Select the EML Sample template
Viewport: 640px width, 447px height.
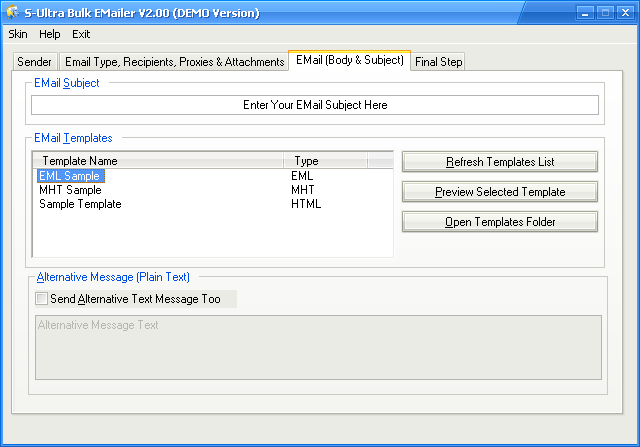coord(70,176)
